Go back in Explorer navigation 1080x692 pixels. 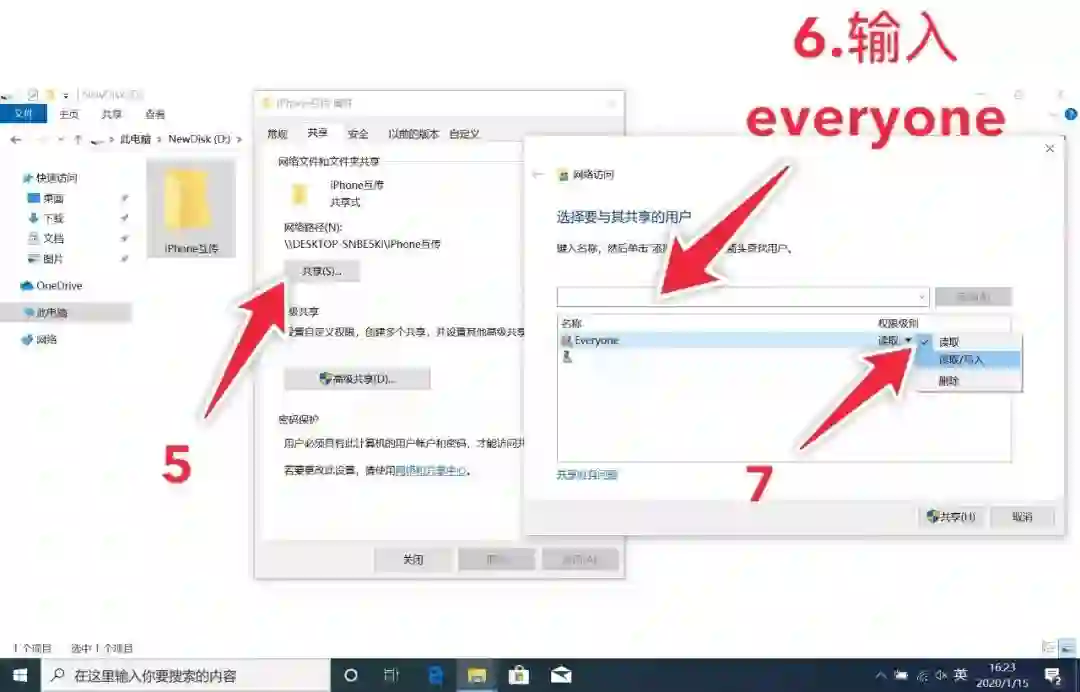tap(16, 140)
